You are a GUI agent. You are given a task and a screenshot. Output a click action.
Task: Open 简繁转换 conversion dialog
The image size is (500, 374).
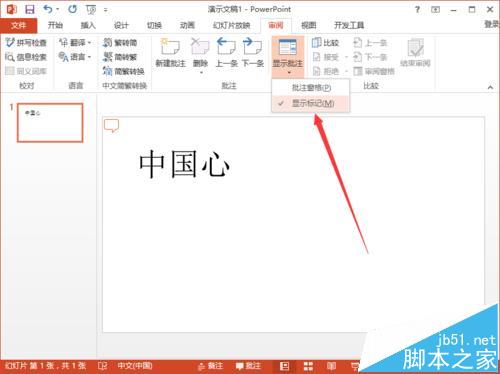124,71
